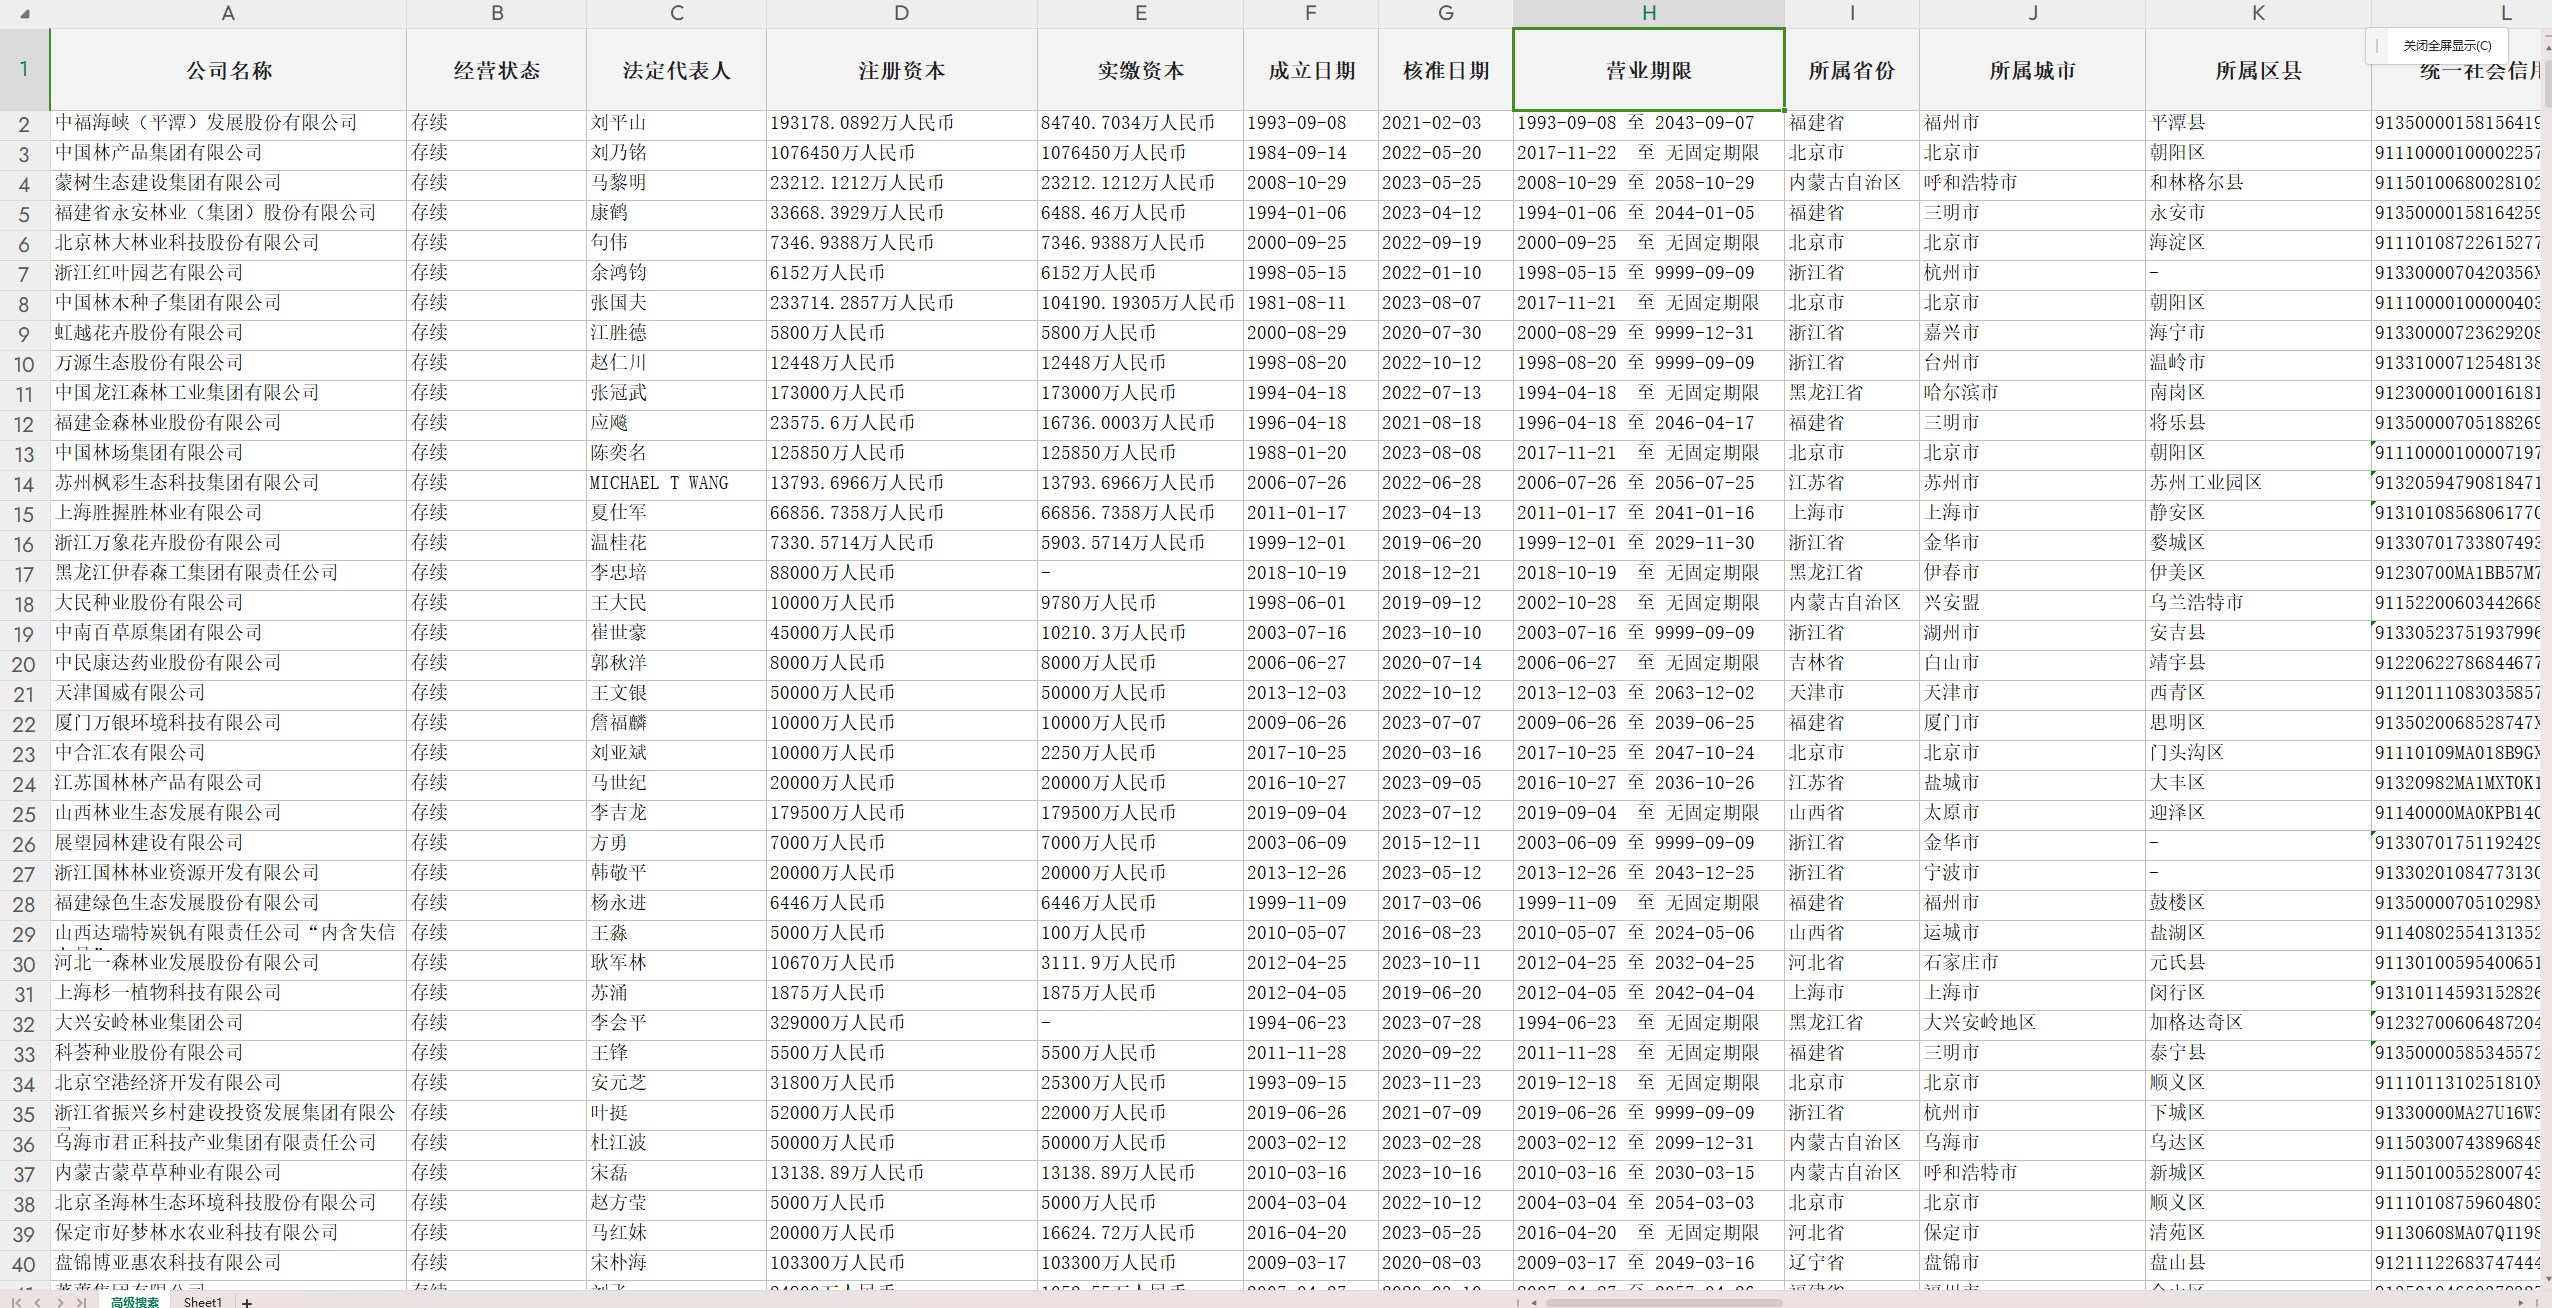Image resolution: width=2552 pixels, height=1308 pixels.
Task: Select column E header
Action: pyautogui.click(x=1141, y=14)
